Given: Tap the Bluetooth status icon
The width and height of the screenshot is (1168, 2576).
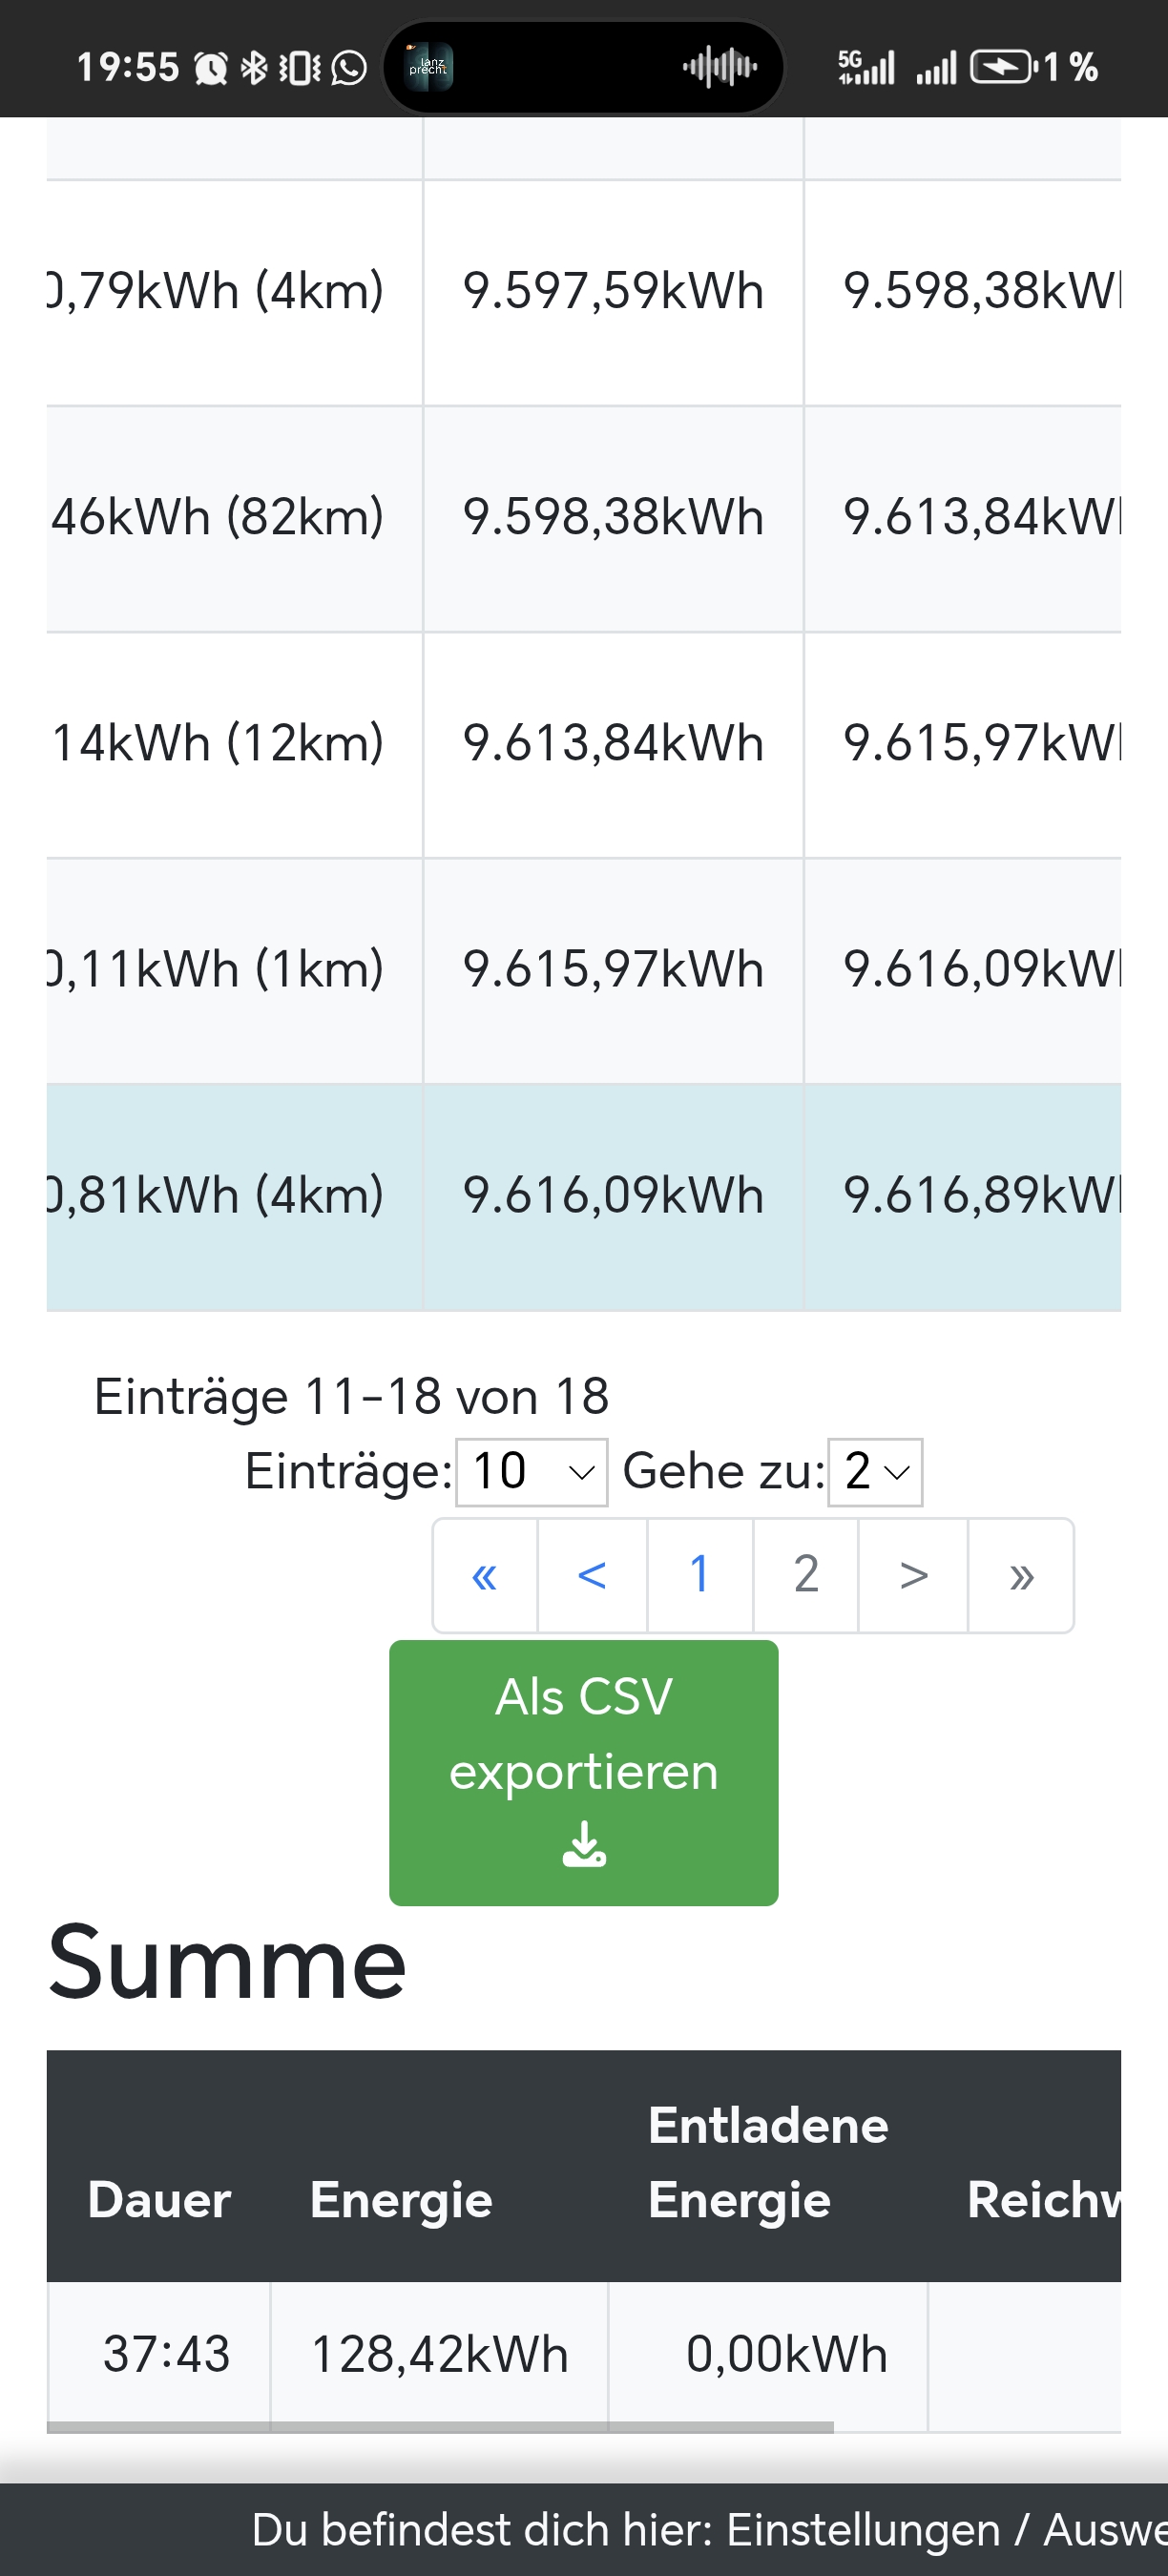Looking at the screenshot, I should coord(254,68).
